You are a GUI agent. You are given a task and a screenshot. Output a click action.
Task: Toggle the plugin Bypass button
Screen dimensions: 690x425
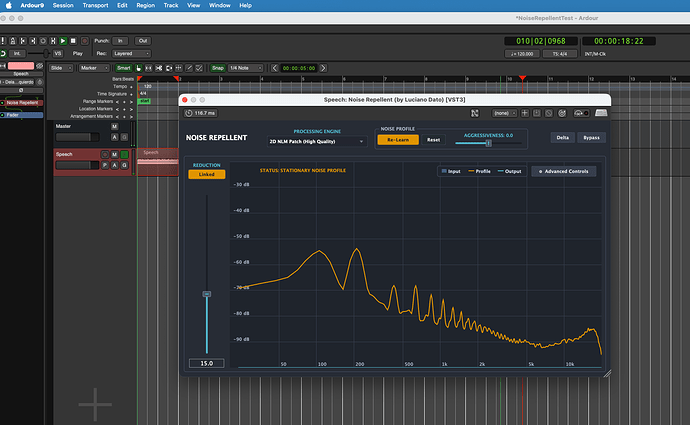(591, 138)
